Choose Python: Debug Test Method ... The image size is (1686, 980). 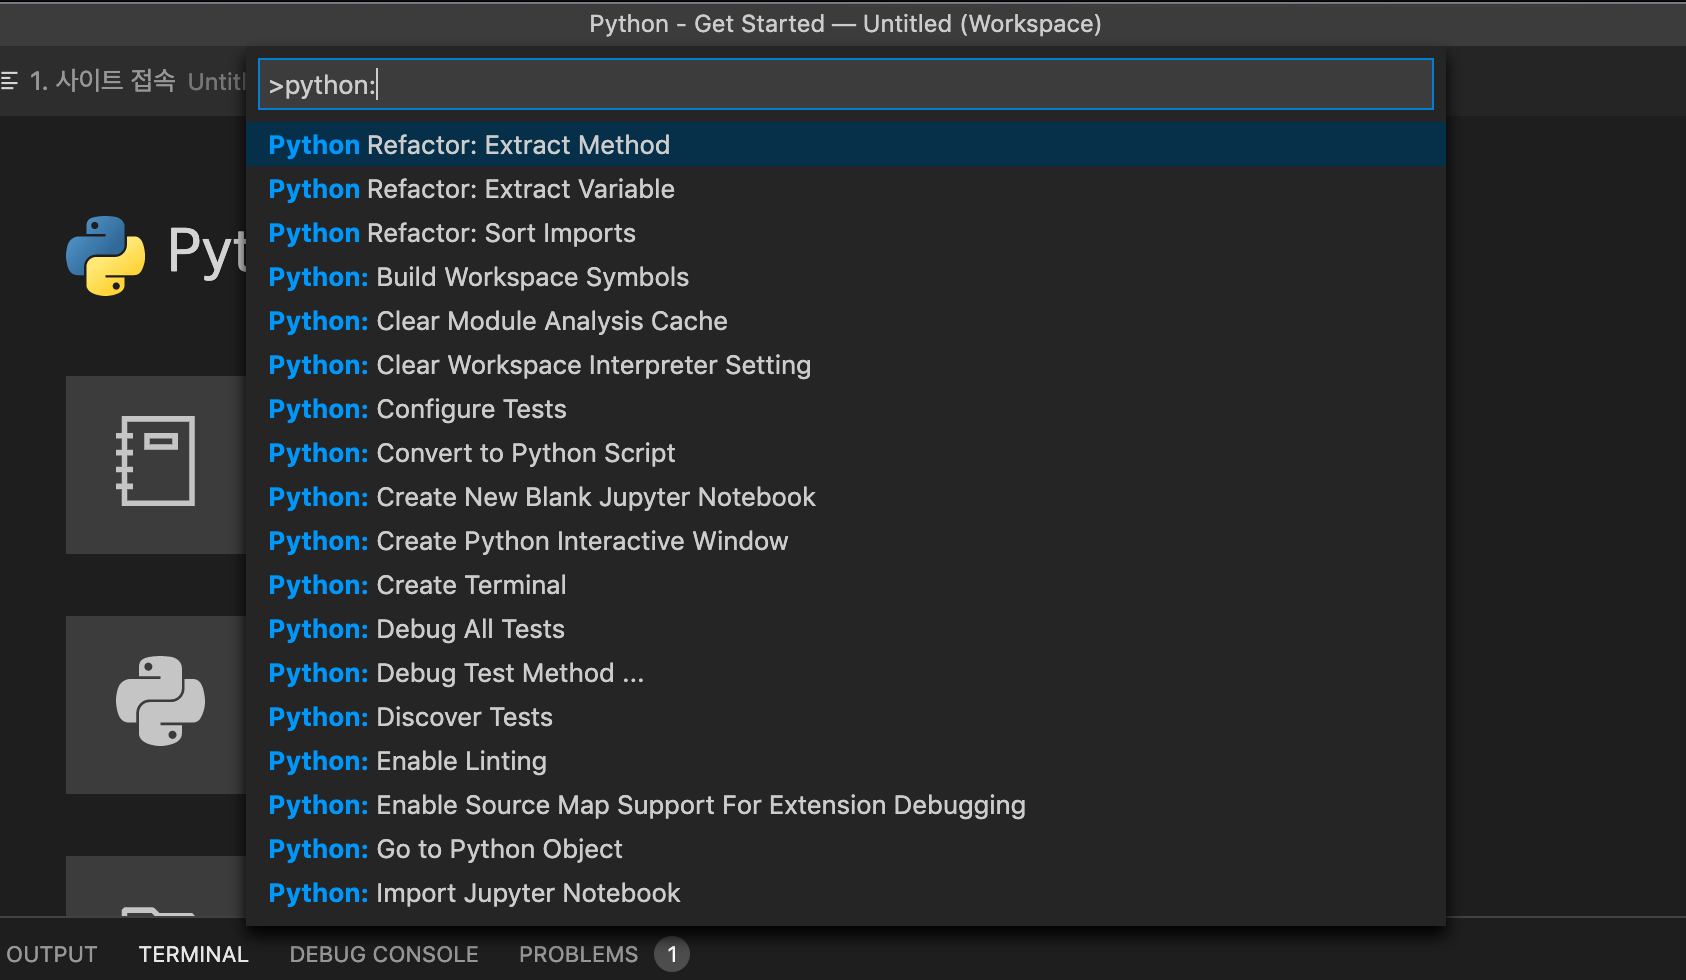tap(845, 673)
